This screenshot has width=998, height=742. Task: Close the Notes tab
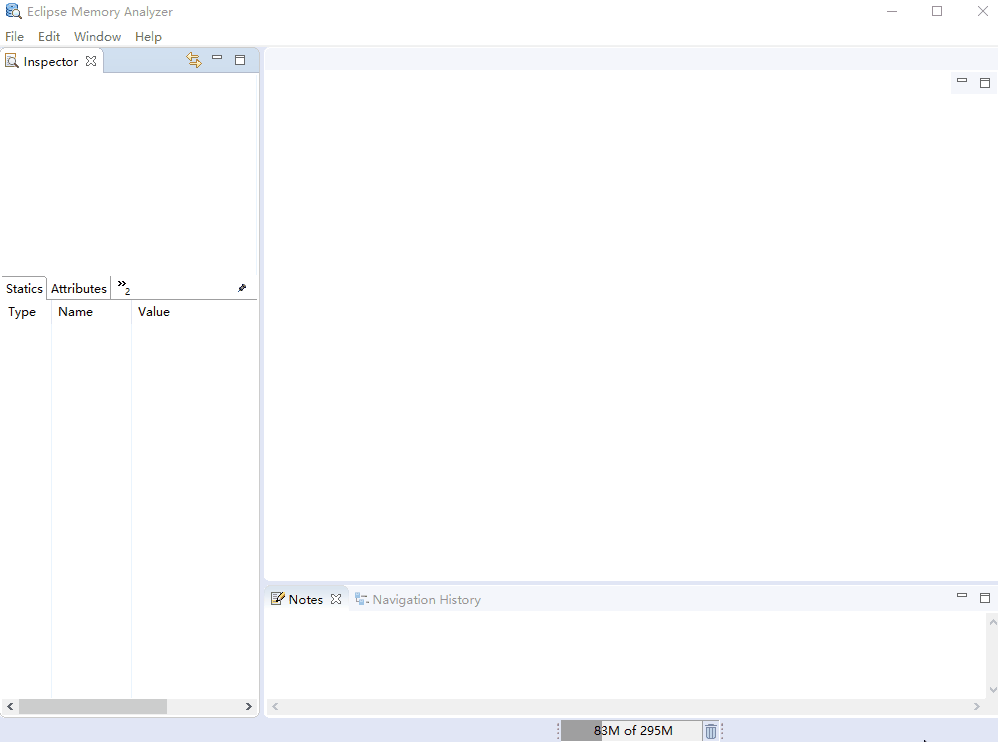336,599
